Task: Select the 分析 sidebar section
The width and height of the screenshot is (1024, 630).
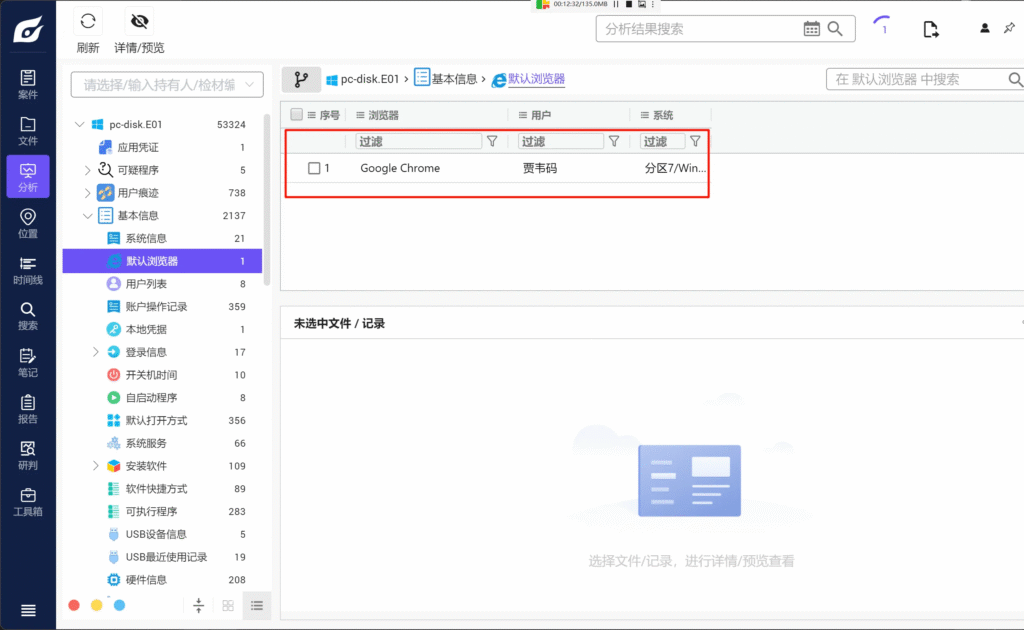Action: (27, 177)
